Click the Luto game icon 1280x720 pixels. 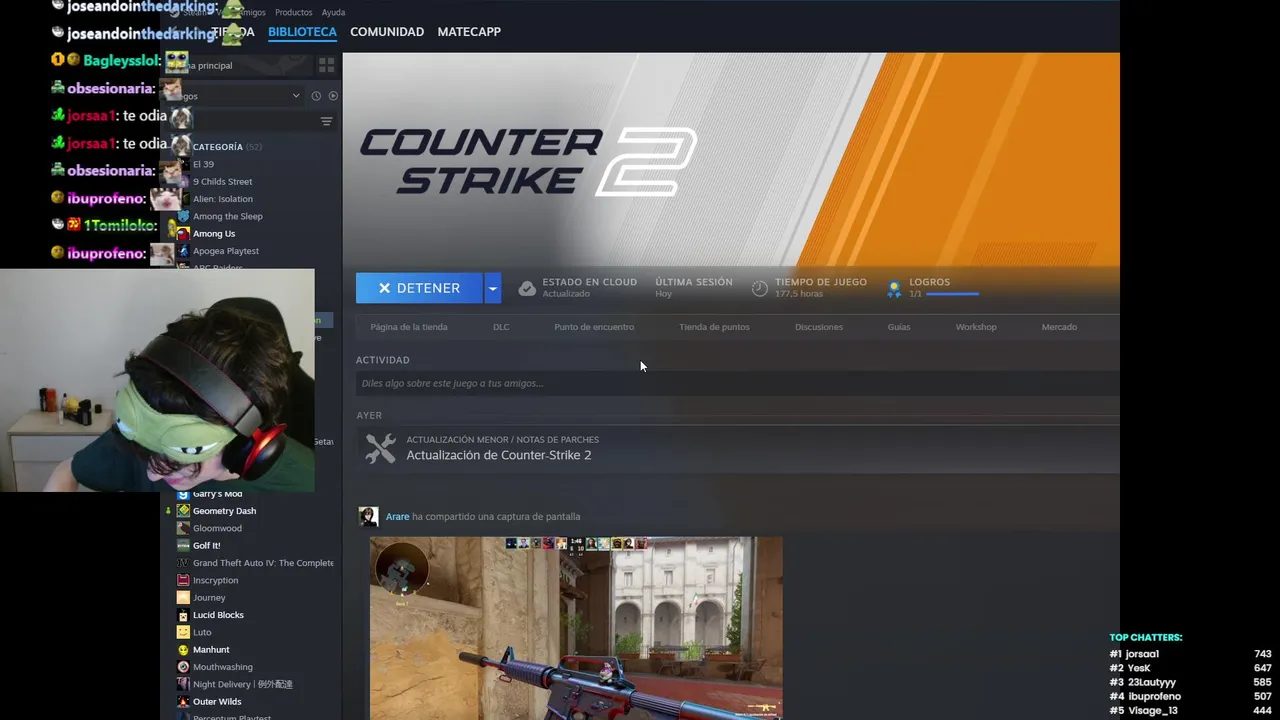click(183, 632)
